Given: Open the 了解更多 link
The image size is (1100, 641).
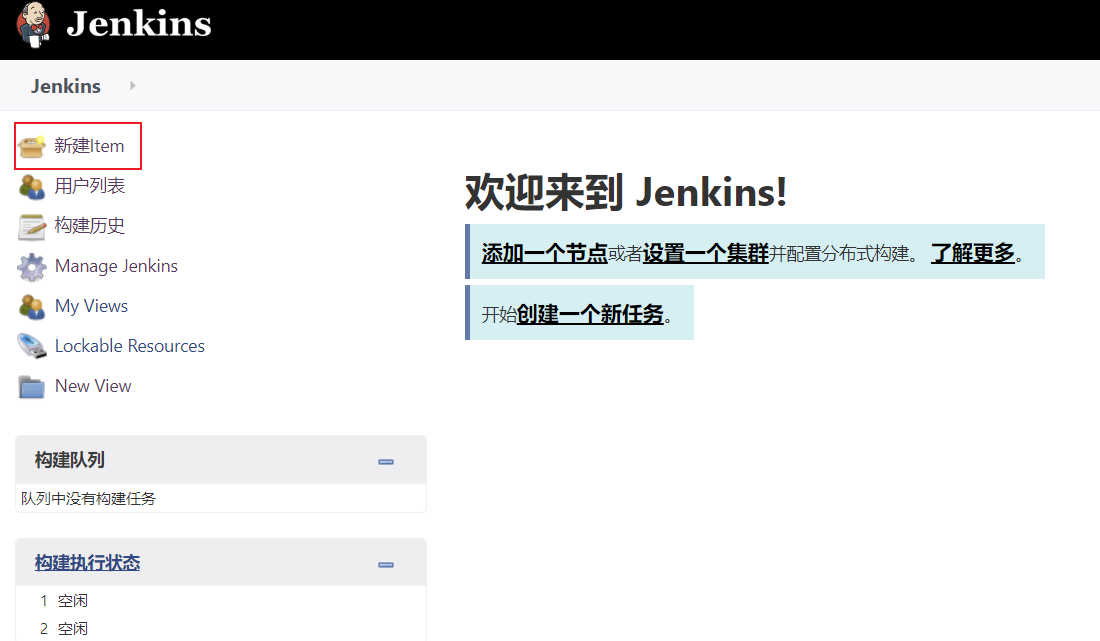Looking at the screenshot, I should click(973, 253).
